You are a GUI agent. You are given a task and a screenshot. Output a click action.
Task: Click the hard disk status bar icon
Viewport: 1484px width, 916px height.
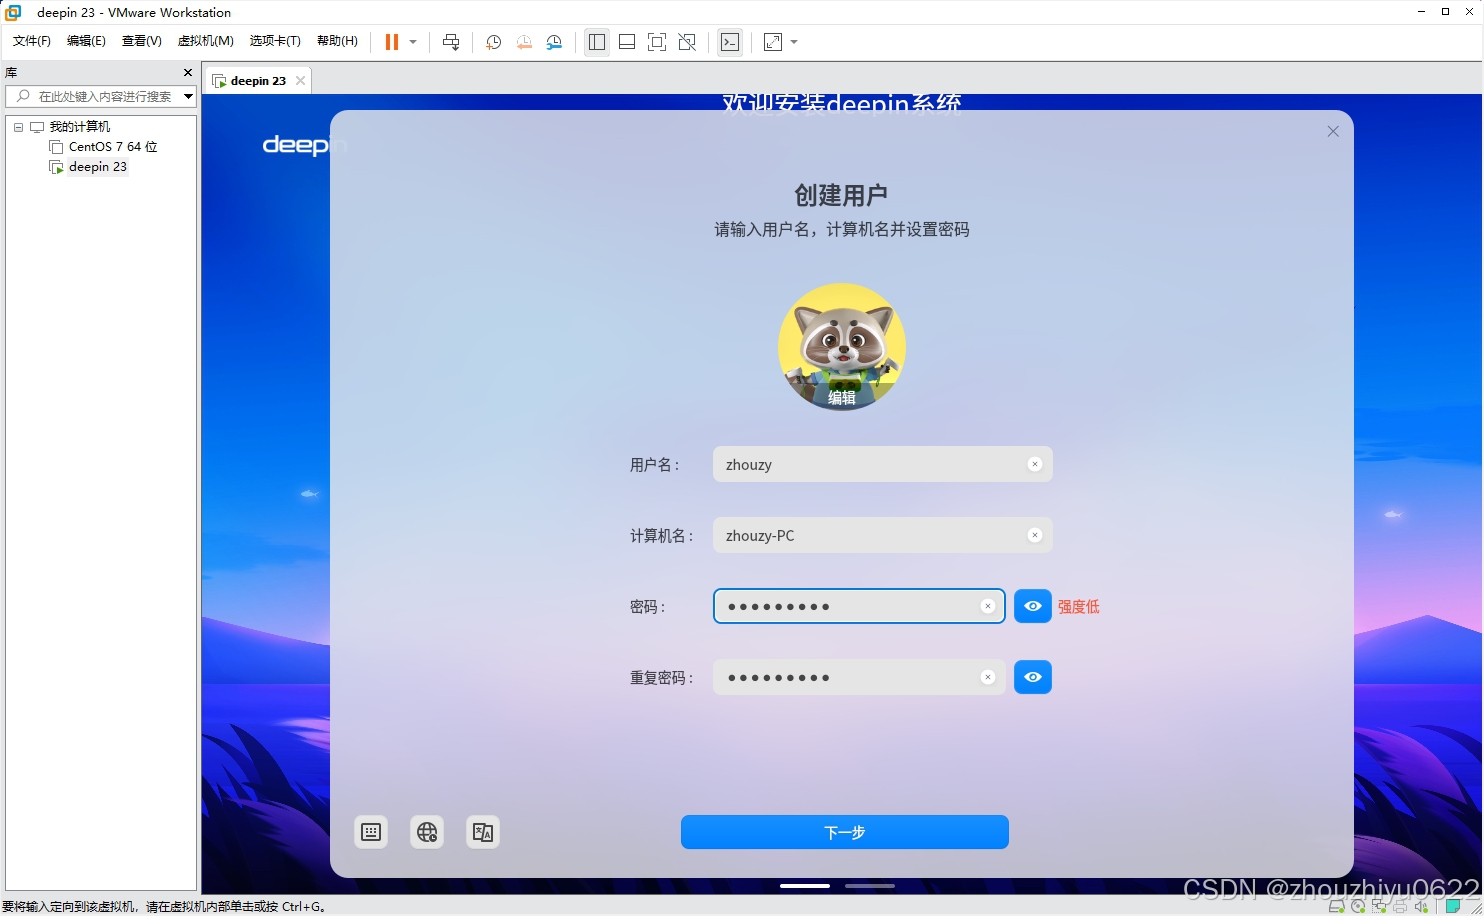click(1337, 906)
